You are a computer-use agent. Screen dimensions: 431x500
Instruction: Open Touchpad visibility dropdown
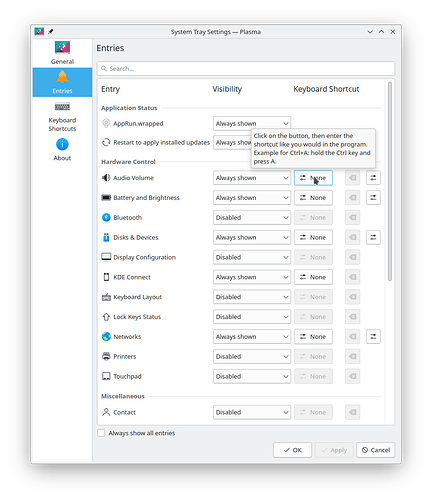click(x=252, y=376)
